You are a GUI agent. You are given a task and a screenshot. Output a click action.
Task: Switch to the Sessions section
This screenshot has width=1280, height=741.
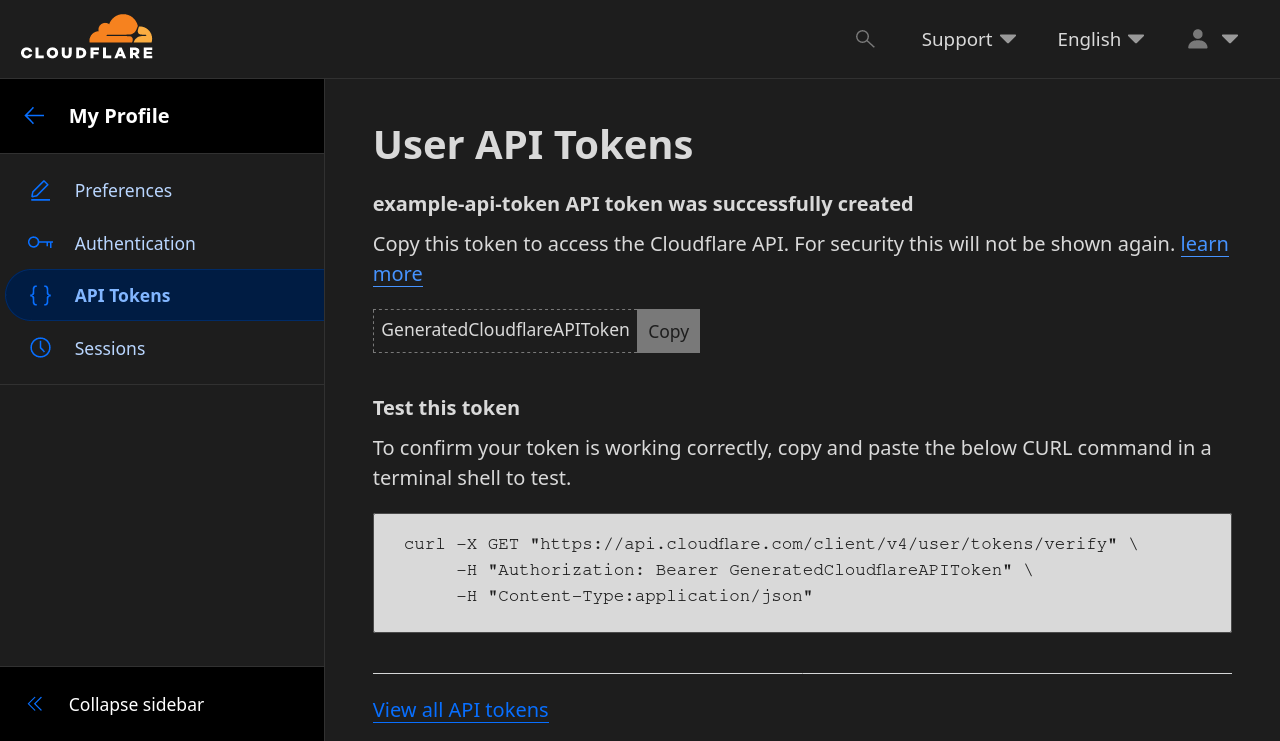pos(110,348)
